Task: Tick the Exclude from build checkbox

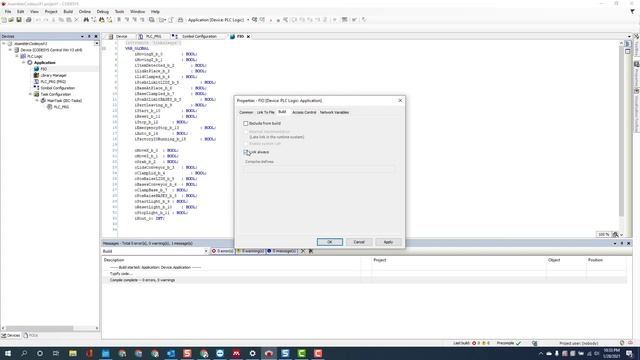Action: [x=246, y=123]
